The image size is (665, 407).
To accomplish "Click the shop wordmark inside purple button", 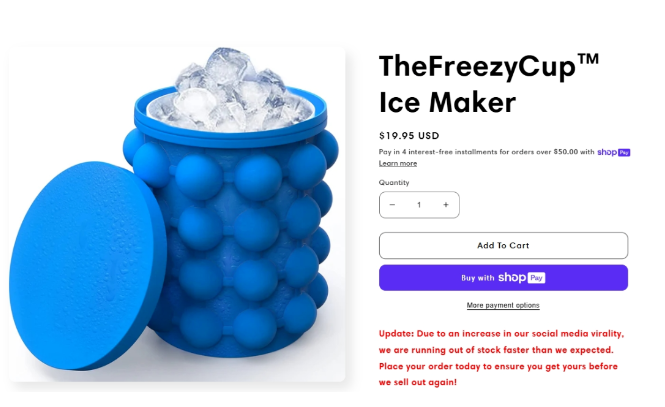I will tap(512, 278).
